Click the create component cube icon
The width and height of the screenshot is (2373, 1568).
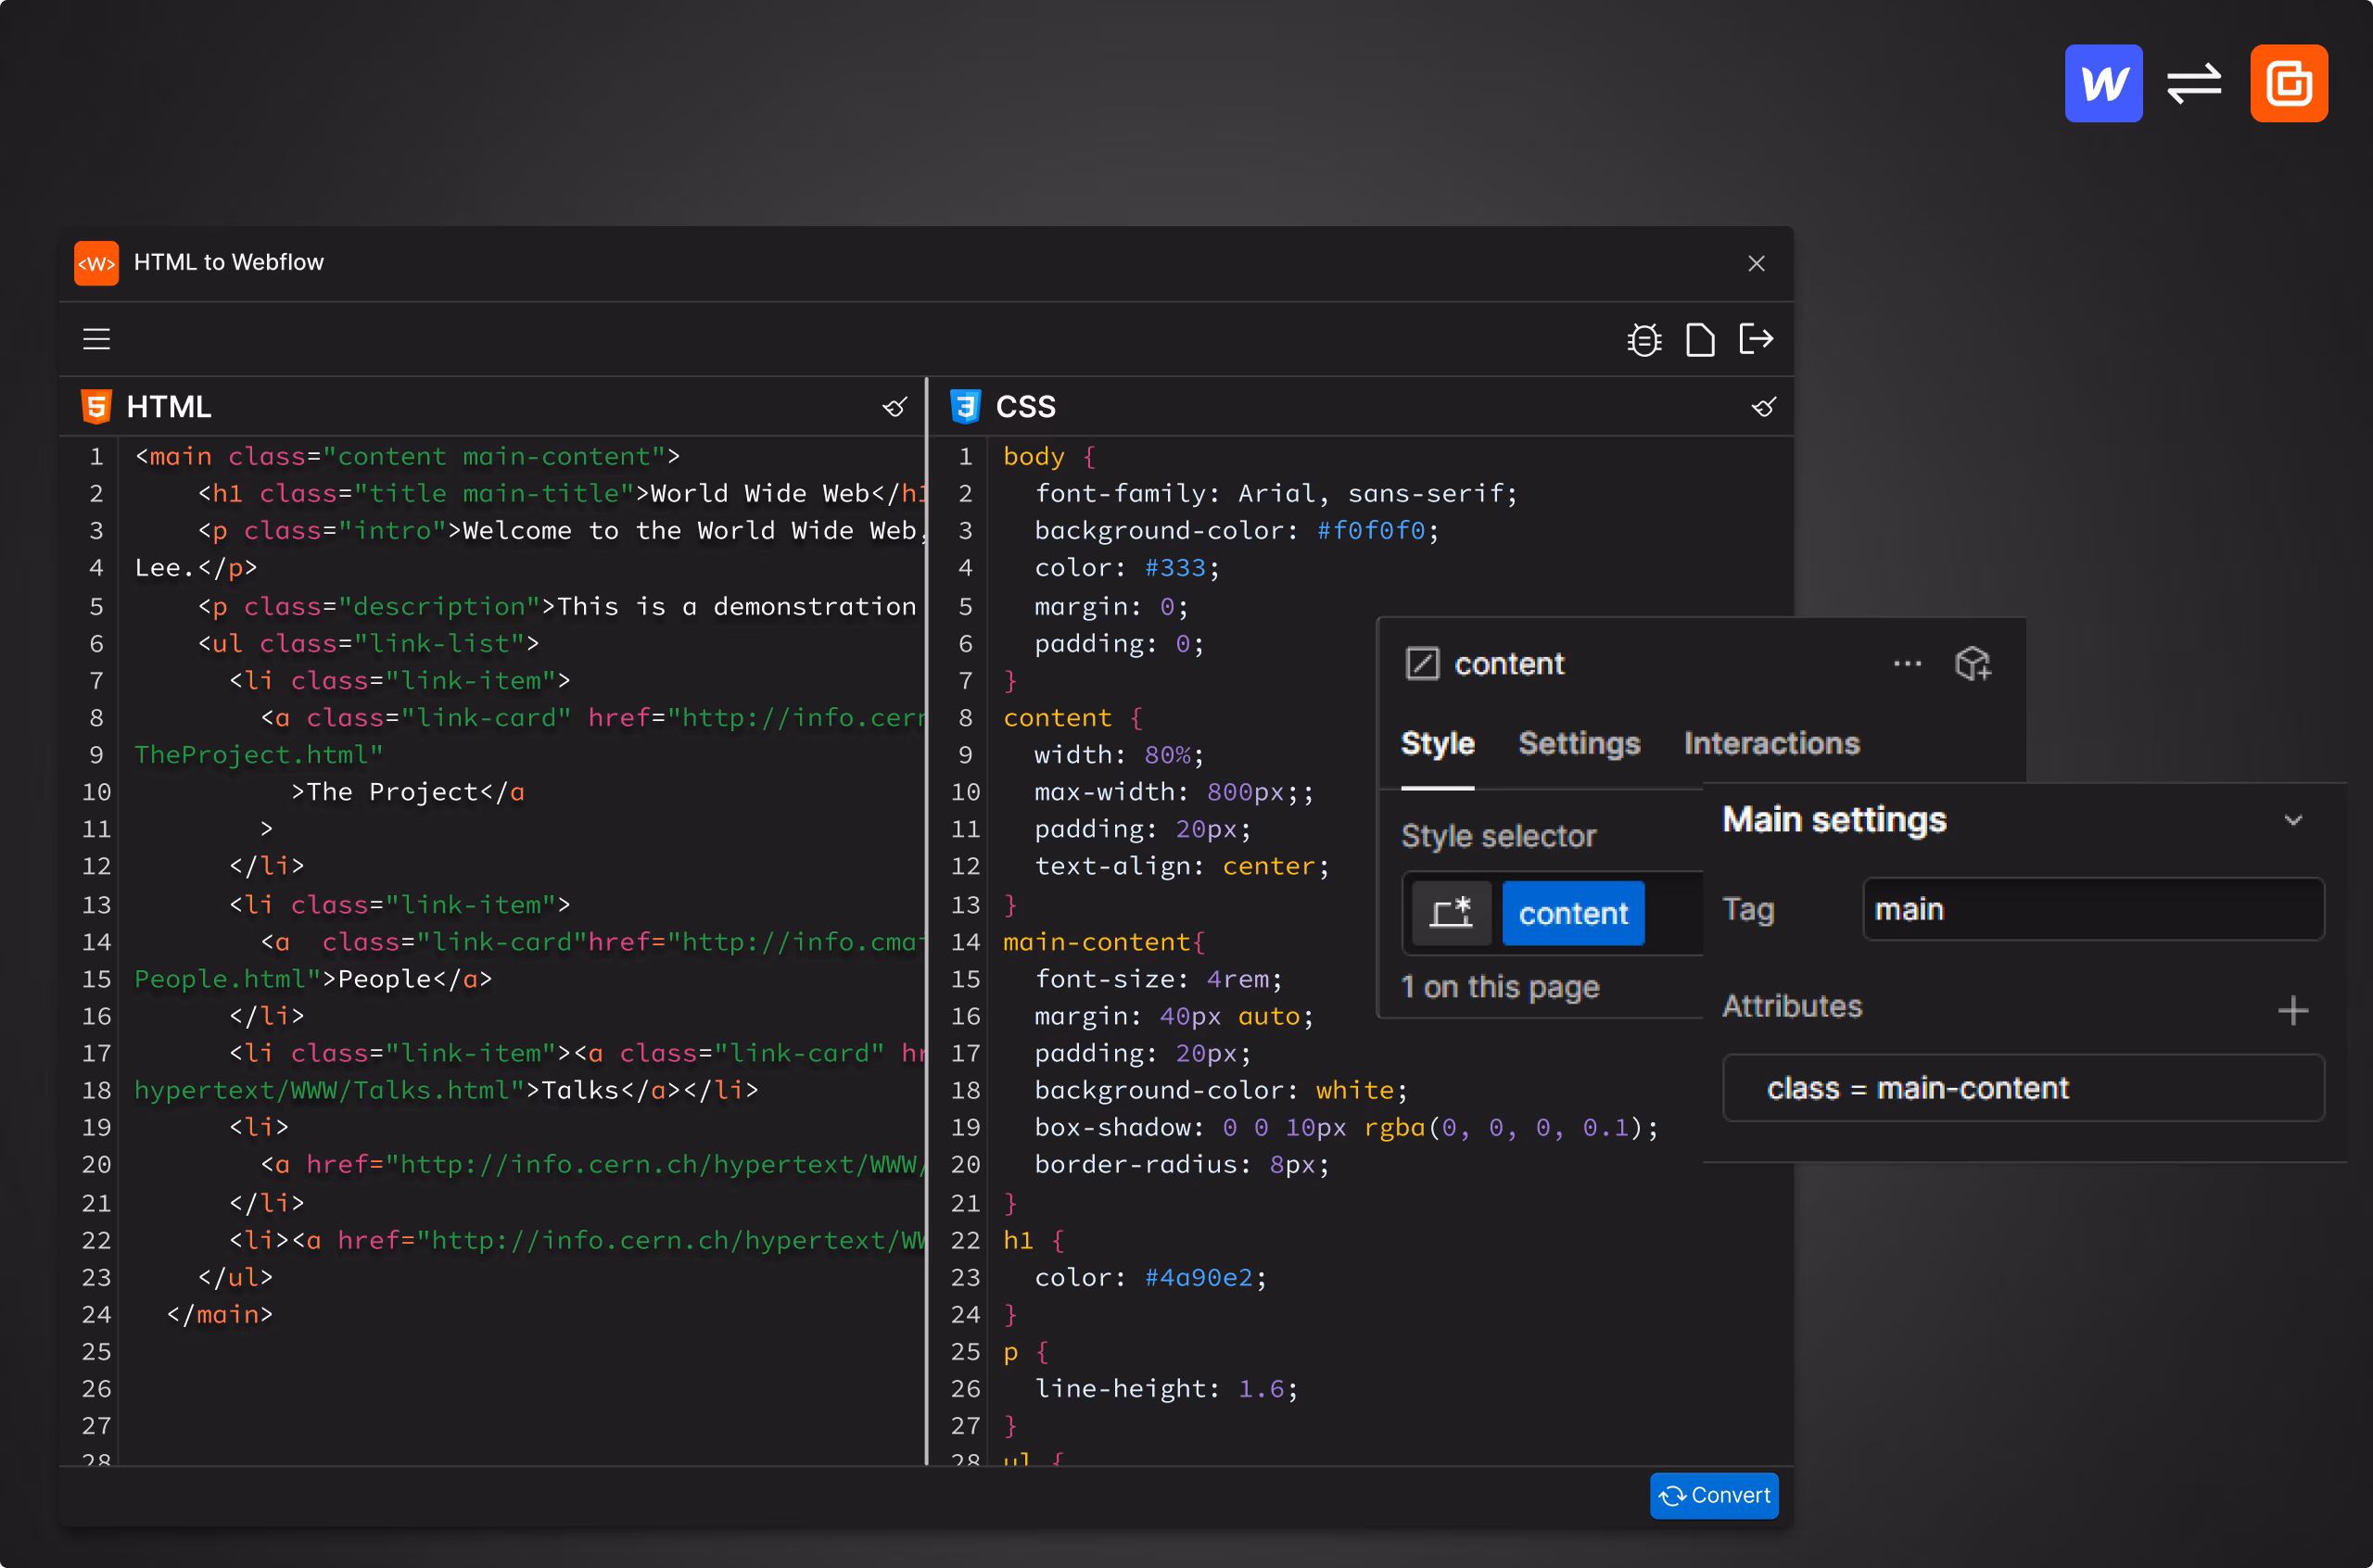pos(1973,664)
